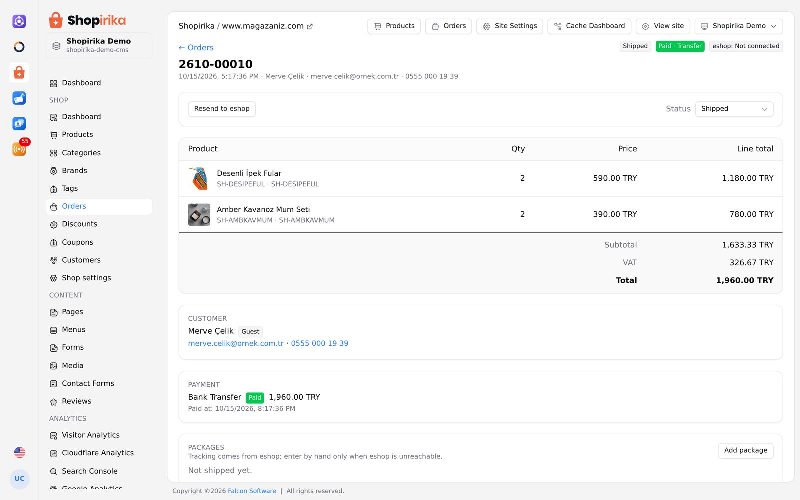
Task: Click the Products button in top bar
Action: tap(394, 26)
